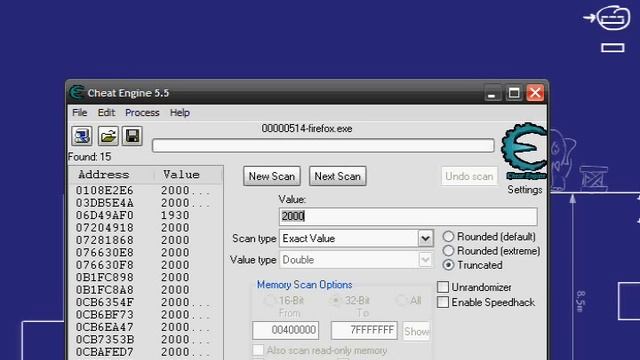Select the All scan option

402,301
